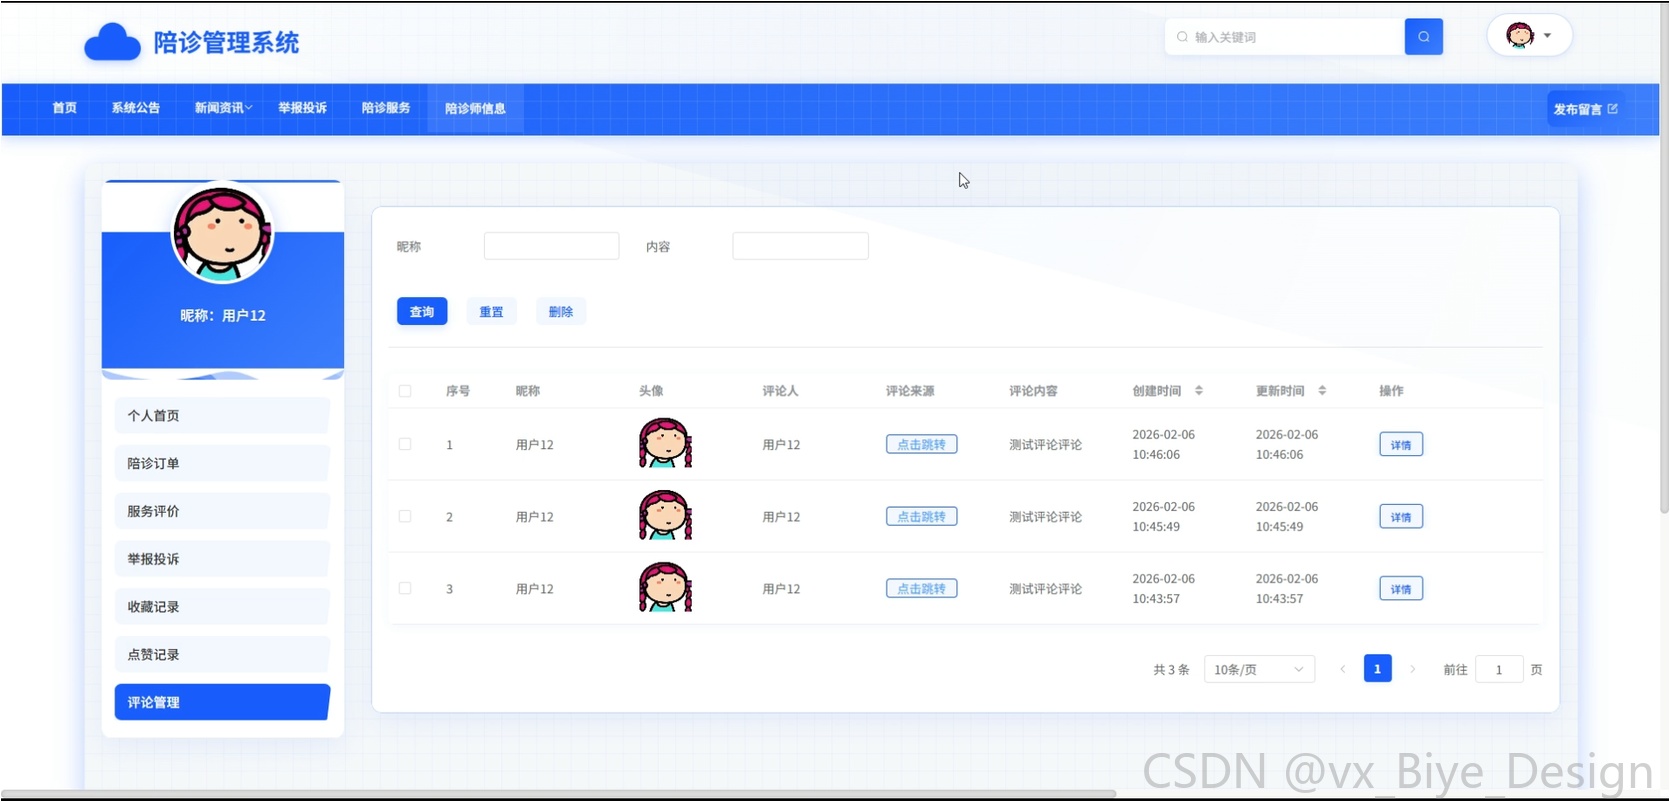1670x802 pixels.
Task: Check the checkbox for row 1
Action: (405, 444)
